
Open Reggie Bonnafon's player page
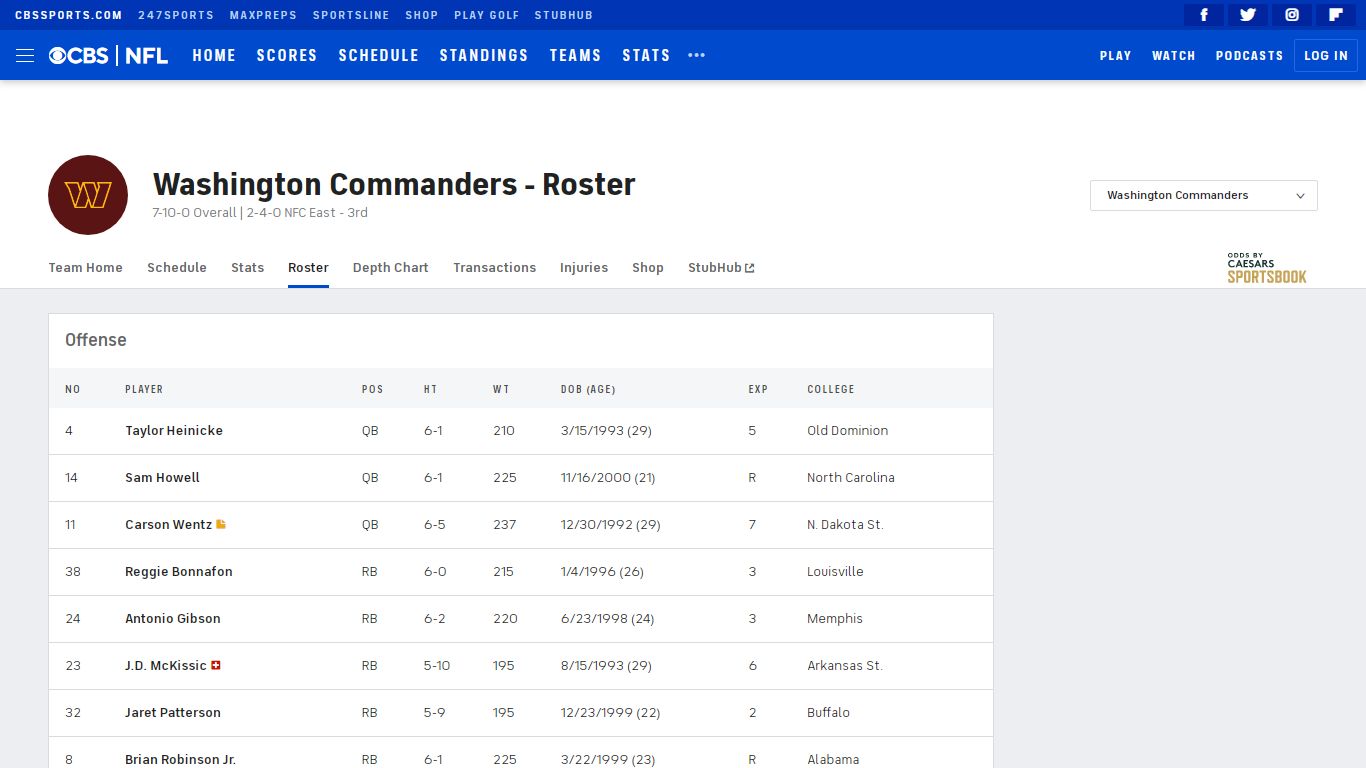(179, 572)
